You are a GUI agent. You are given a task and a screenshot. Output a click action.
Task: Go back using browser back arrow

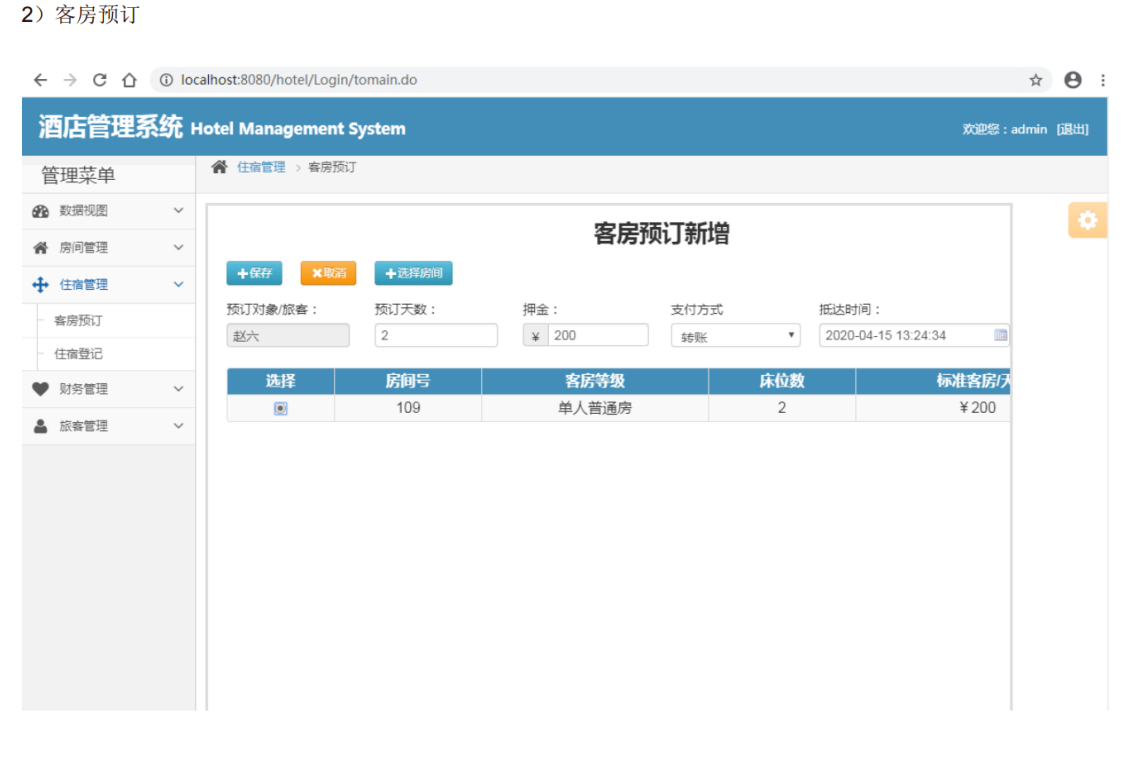click(41, 80)
